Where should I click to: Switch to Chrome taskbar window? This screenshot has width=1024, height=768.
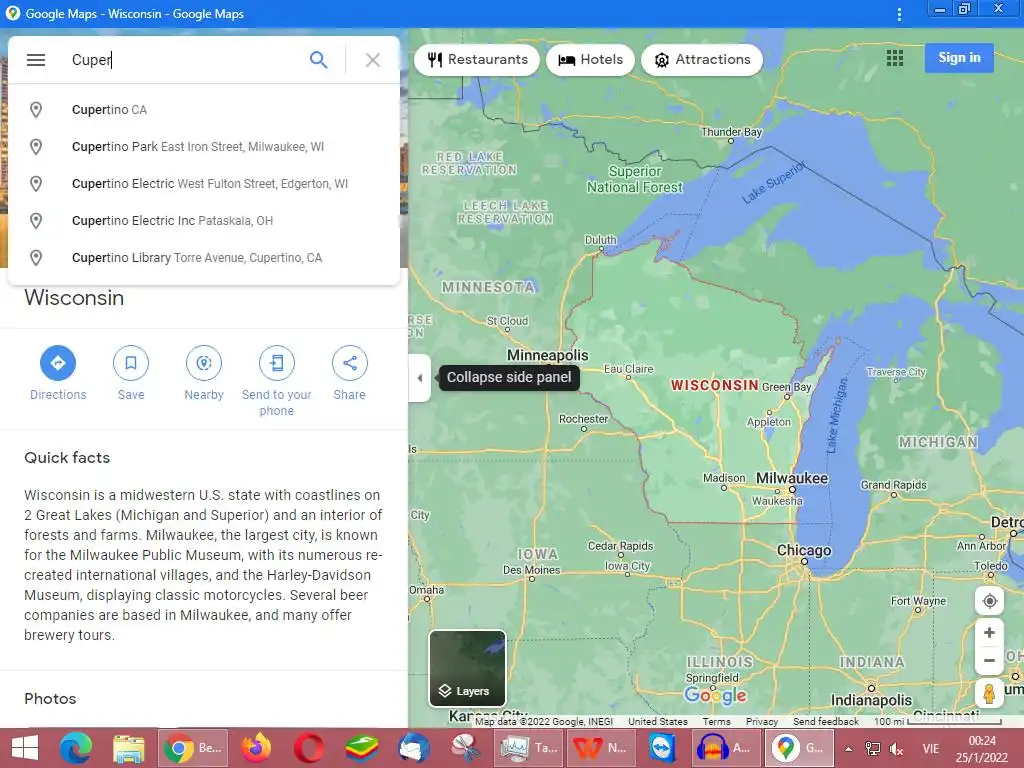193,748
